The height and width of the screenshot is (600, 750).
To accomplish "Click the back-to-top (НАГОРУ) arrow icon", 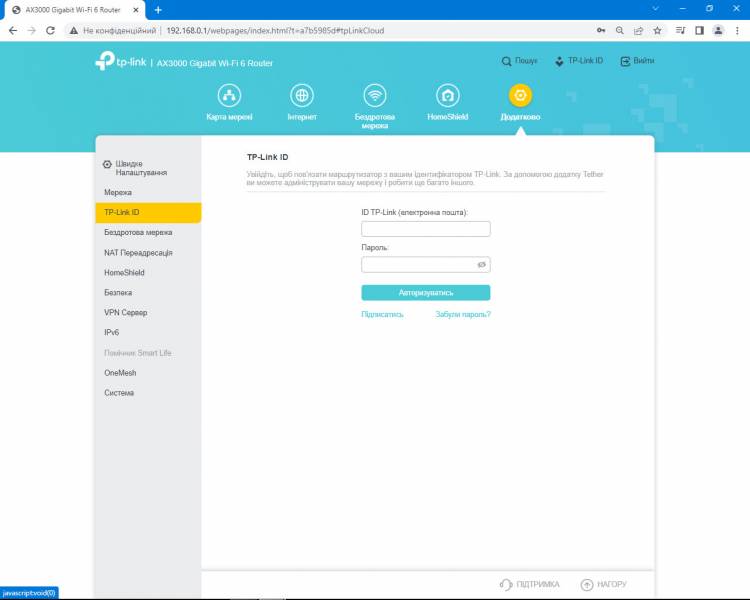I will [587, 584].
